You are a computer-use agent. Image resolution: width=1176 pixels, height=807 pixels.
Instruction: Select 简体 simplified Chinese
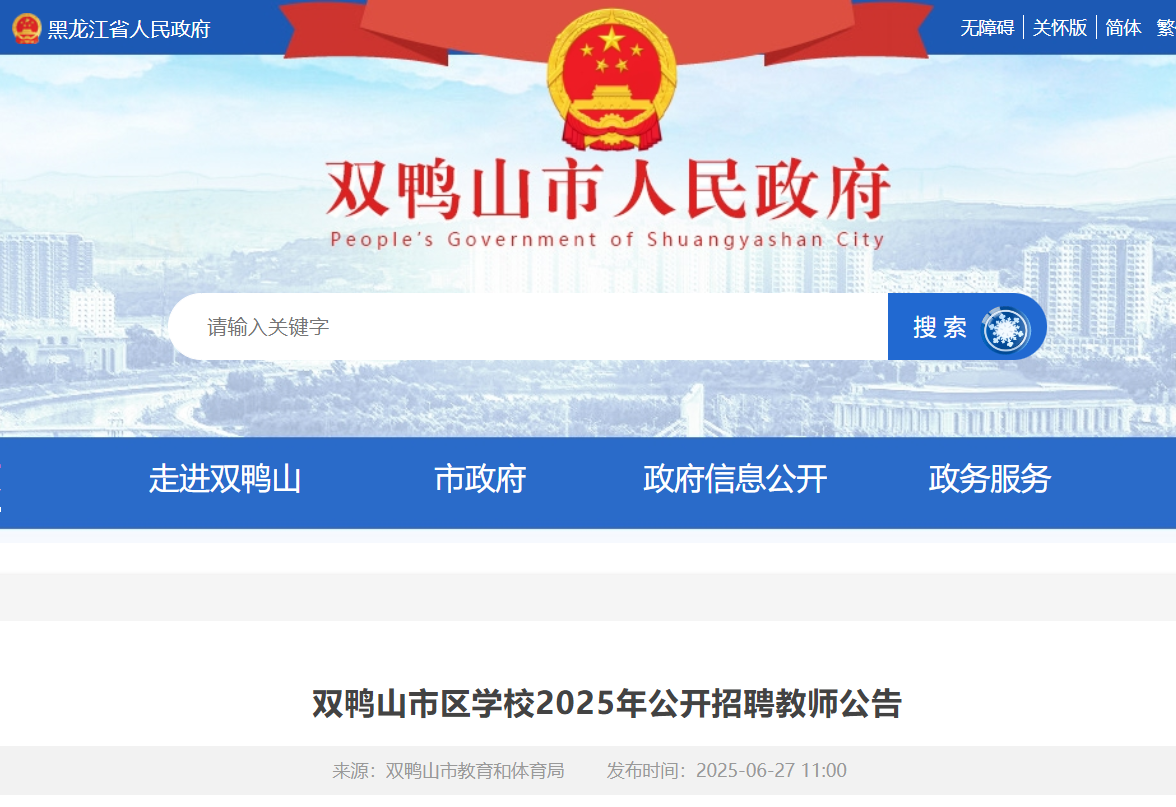[1124, 28]
